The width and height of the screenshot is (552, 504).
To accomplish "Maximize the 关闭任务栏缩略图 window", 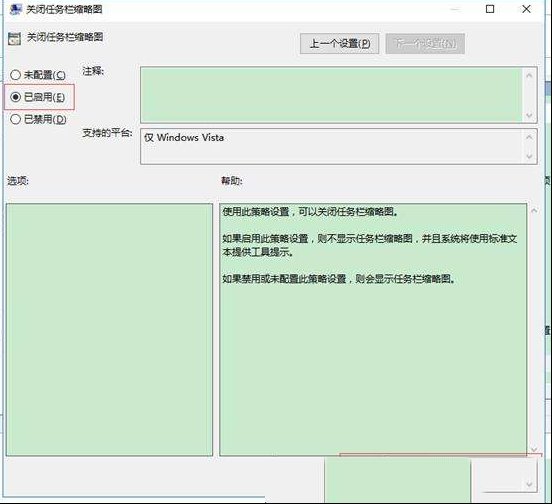I will tap(490, 9).
